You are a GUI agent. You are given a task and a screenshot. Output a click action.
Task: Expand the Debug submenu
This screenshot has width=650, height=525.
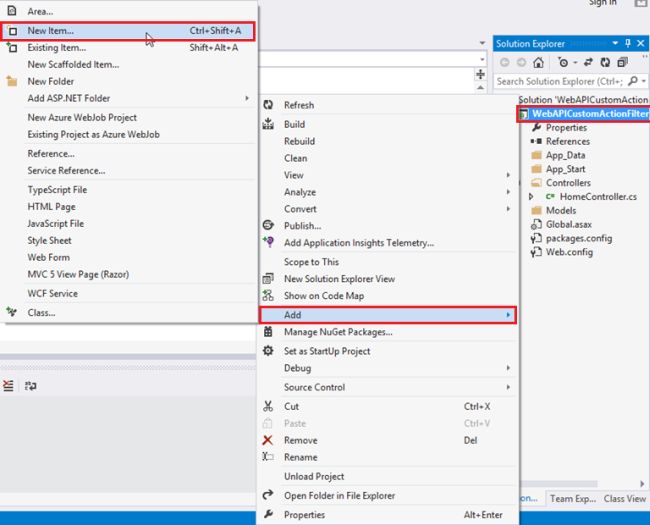coord(388,368)
